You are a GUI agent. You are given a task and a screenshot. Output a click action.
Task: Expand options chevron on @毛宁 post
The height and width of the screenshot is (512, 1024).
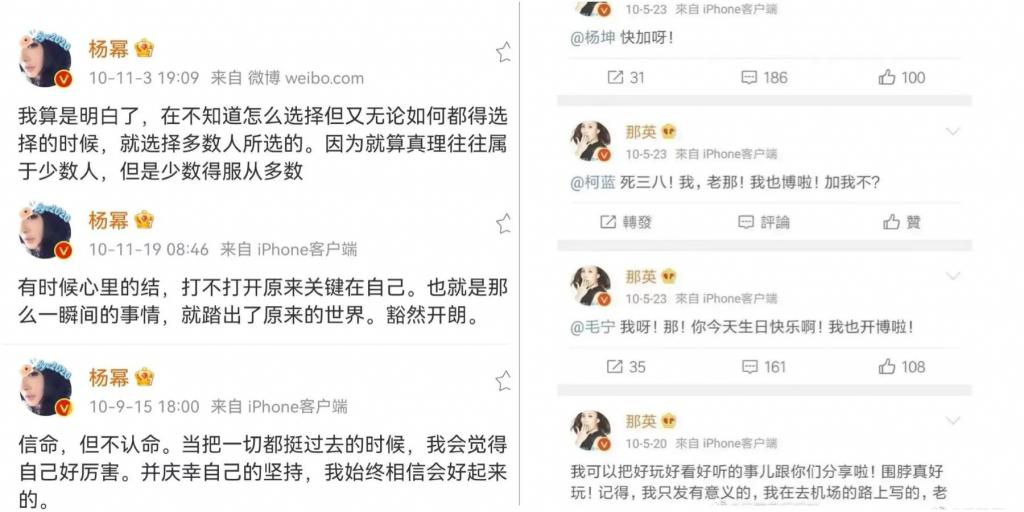tap(953, 276)
